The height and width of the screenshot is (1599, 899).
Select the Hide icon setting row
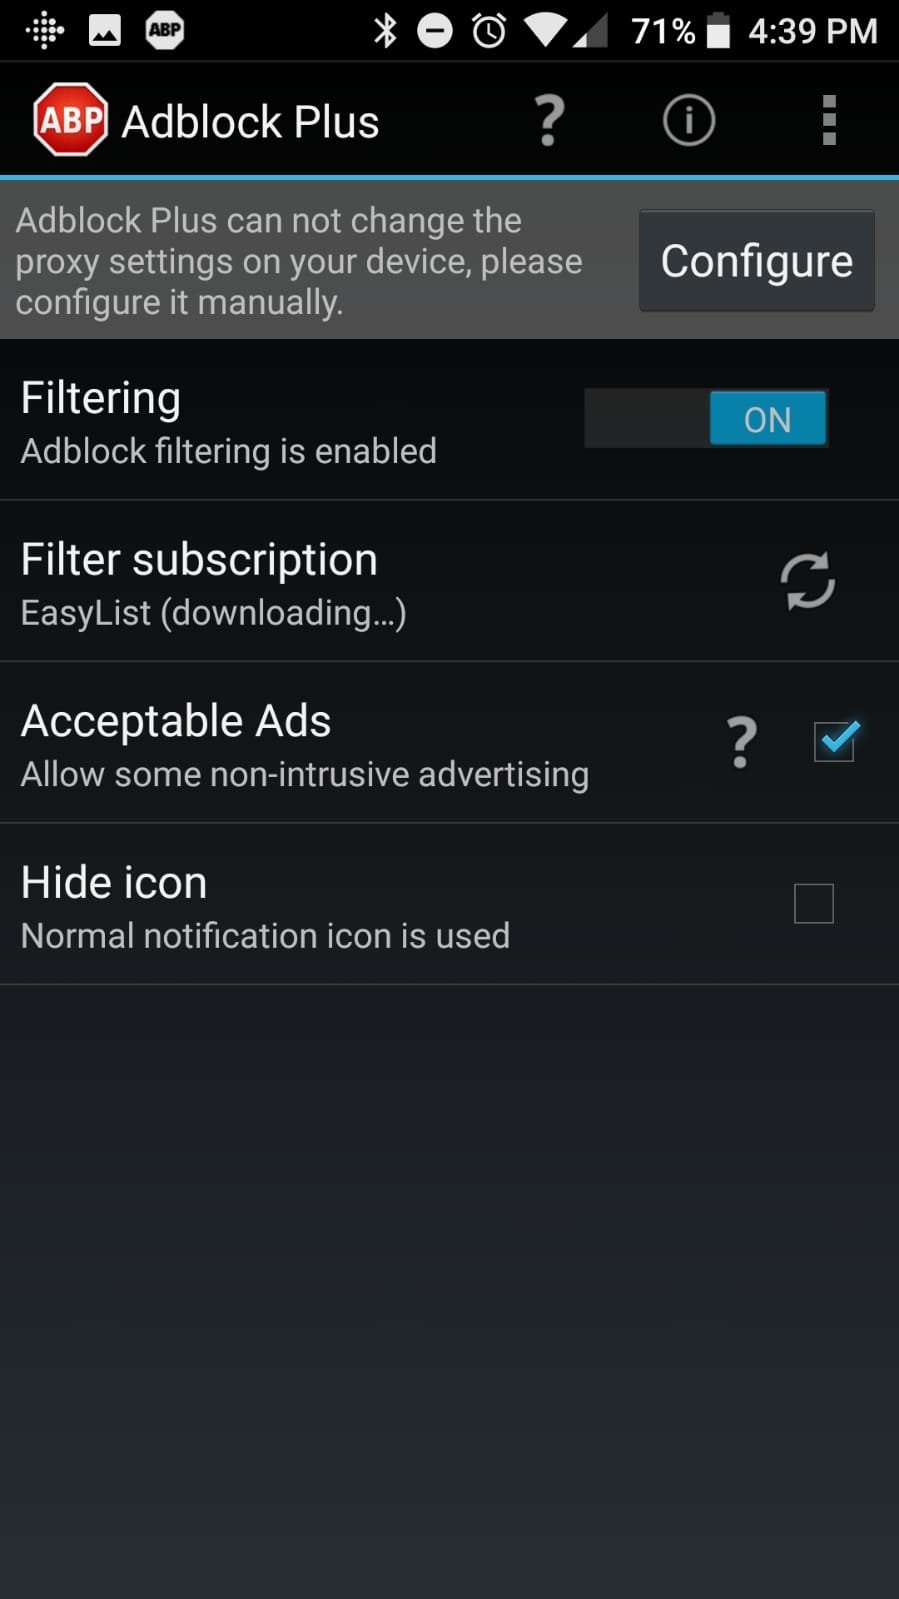[x=449, y=905]
